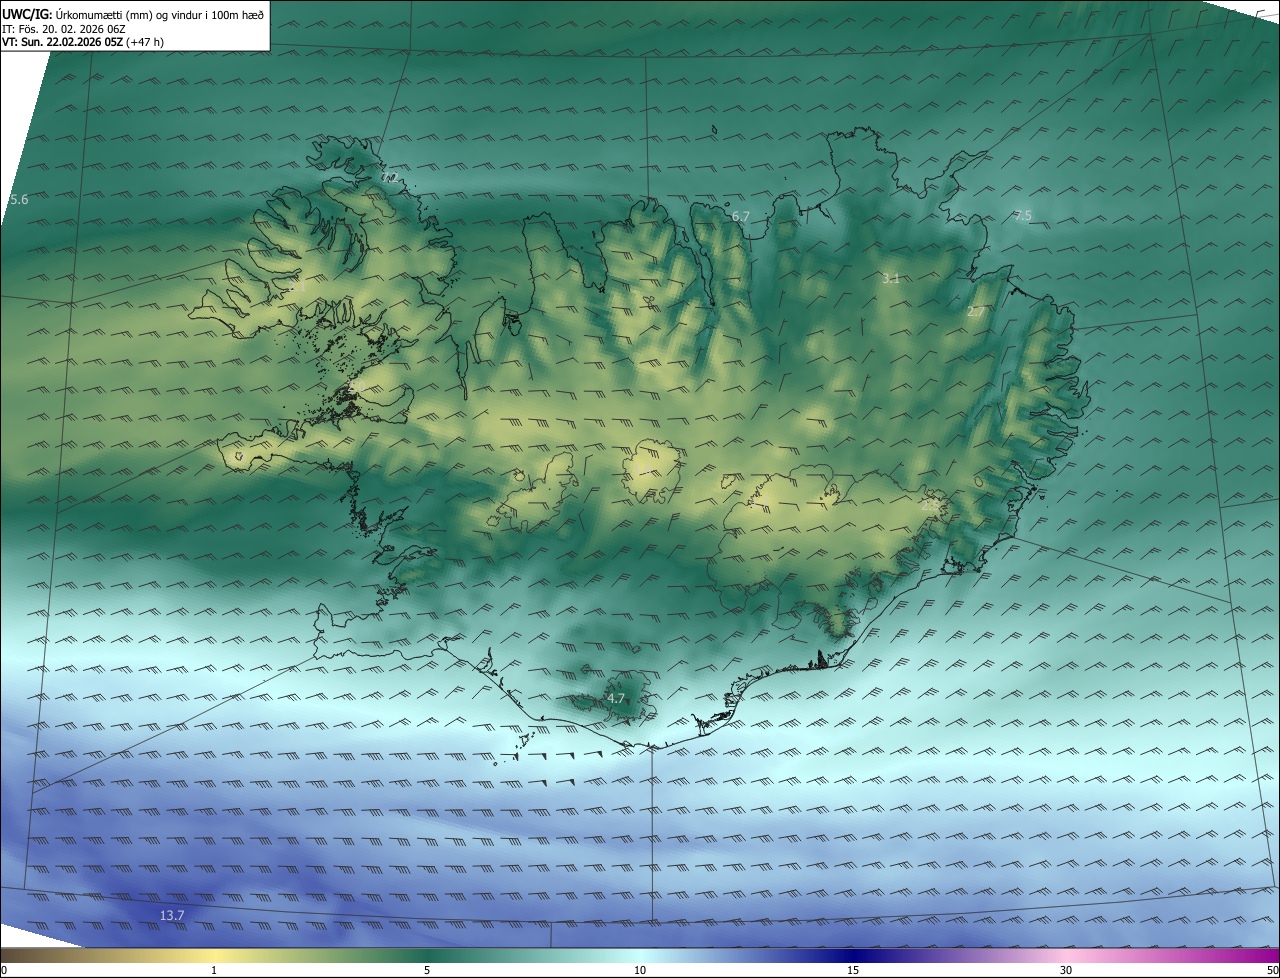This screenshot has height=978, width=1280.
Task: Click the color scale tick labeled 50
Action: point(1273,970)
